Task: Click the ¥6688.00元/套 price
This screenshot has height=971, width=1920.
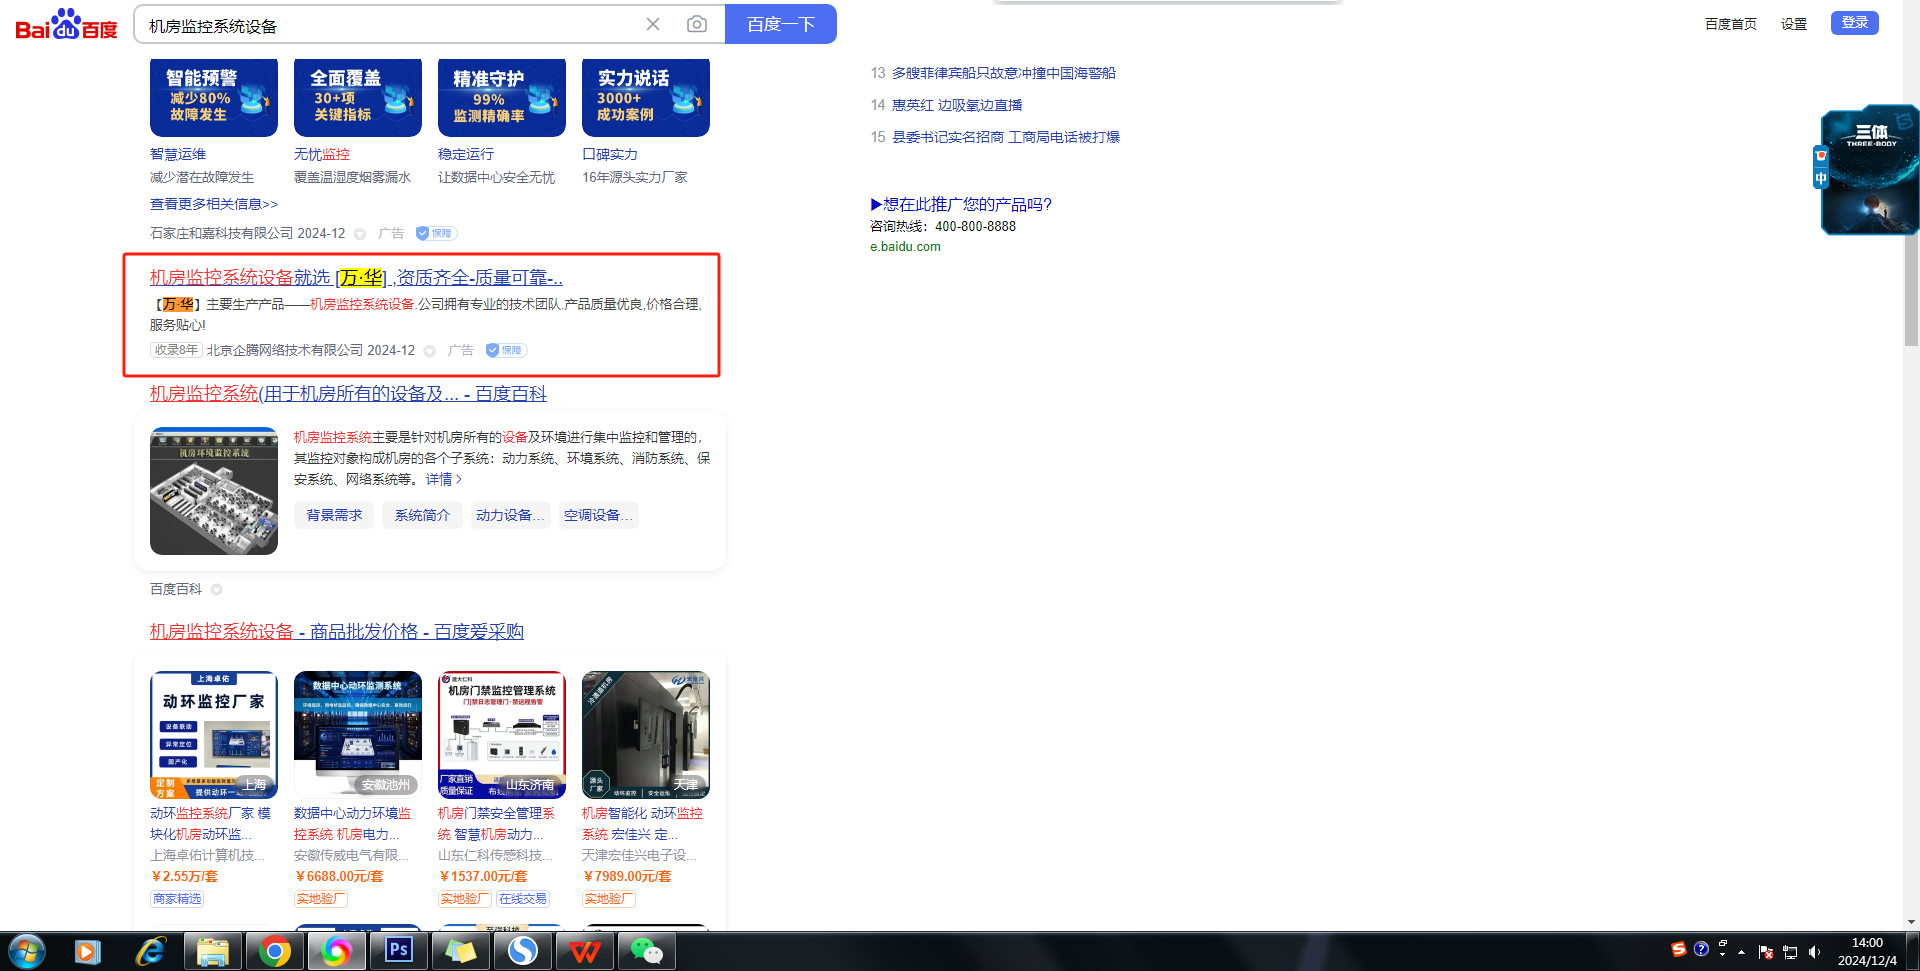Action: point(339,876)
